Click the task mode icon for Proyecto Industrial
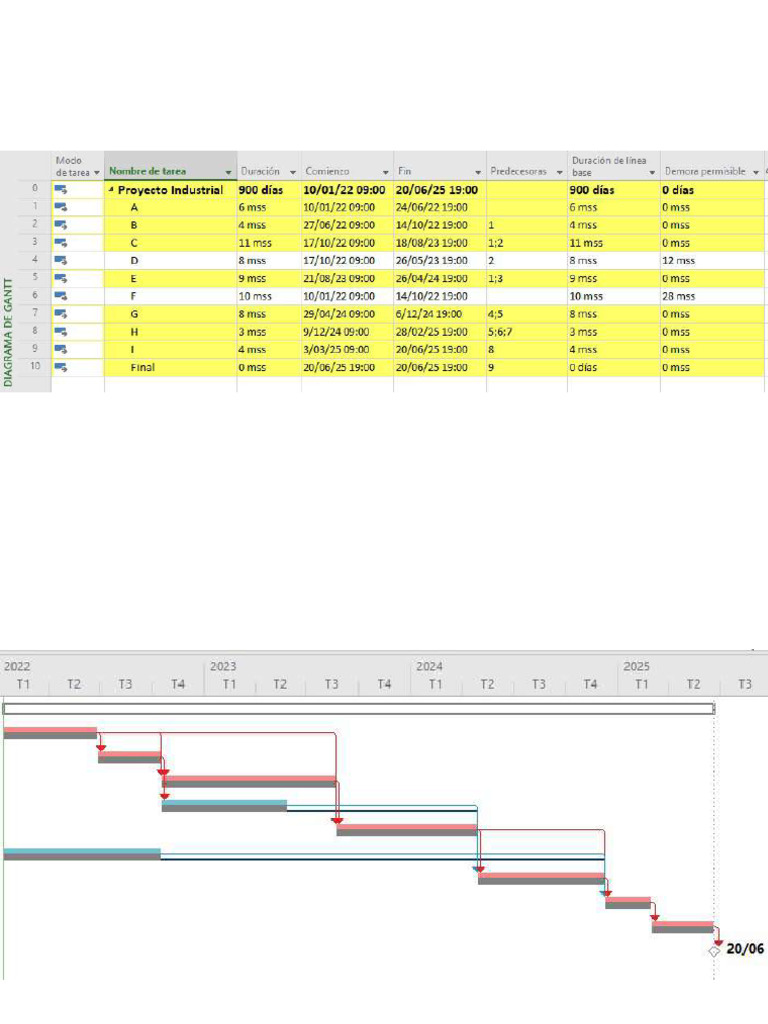 (x=61, y=190)
